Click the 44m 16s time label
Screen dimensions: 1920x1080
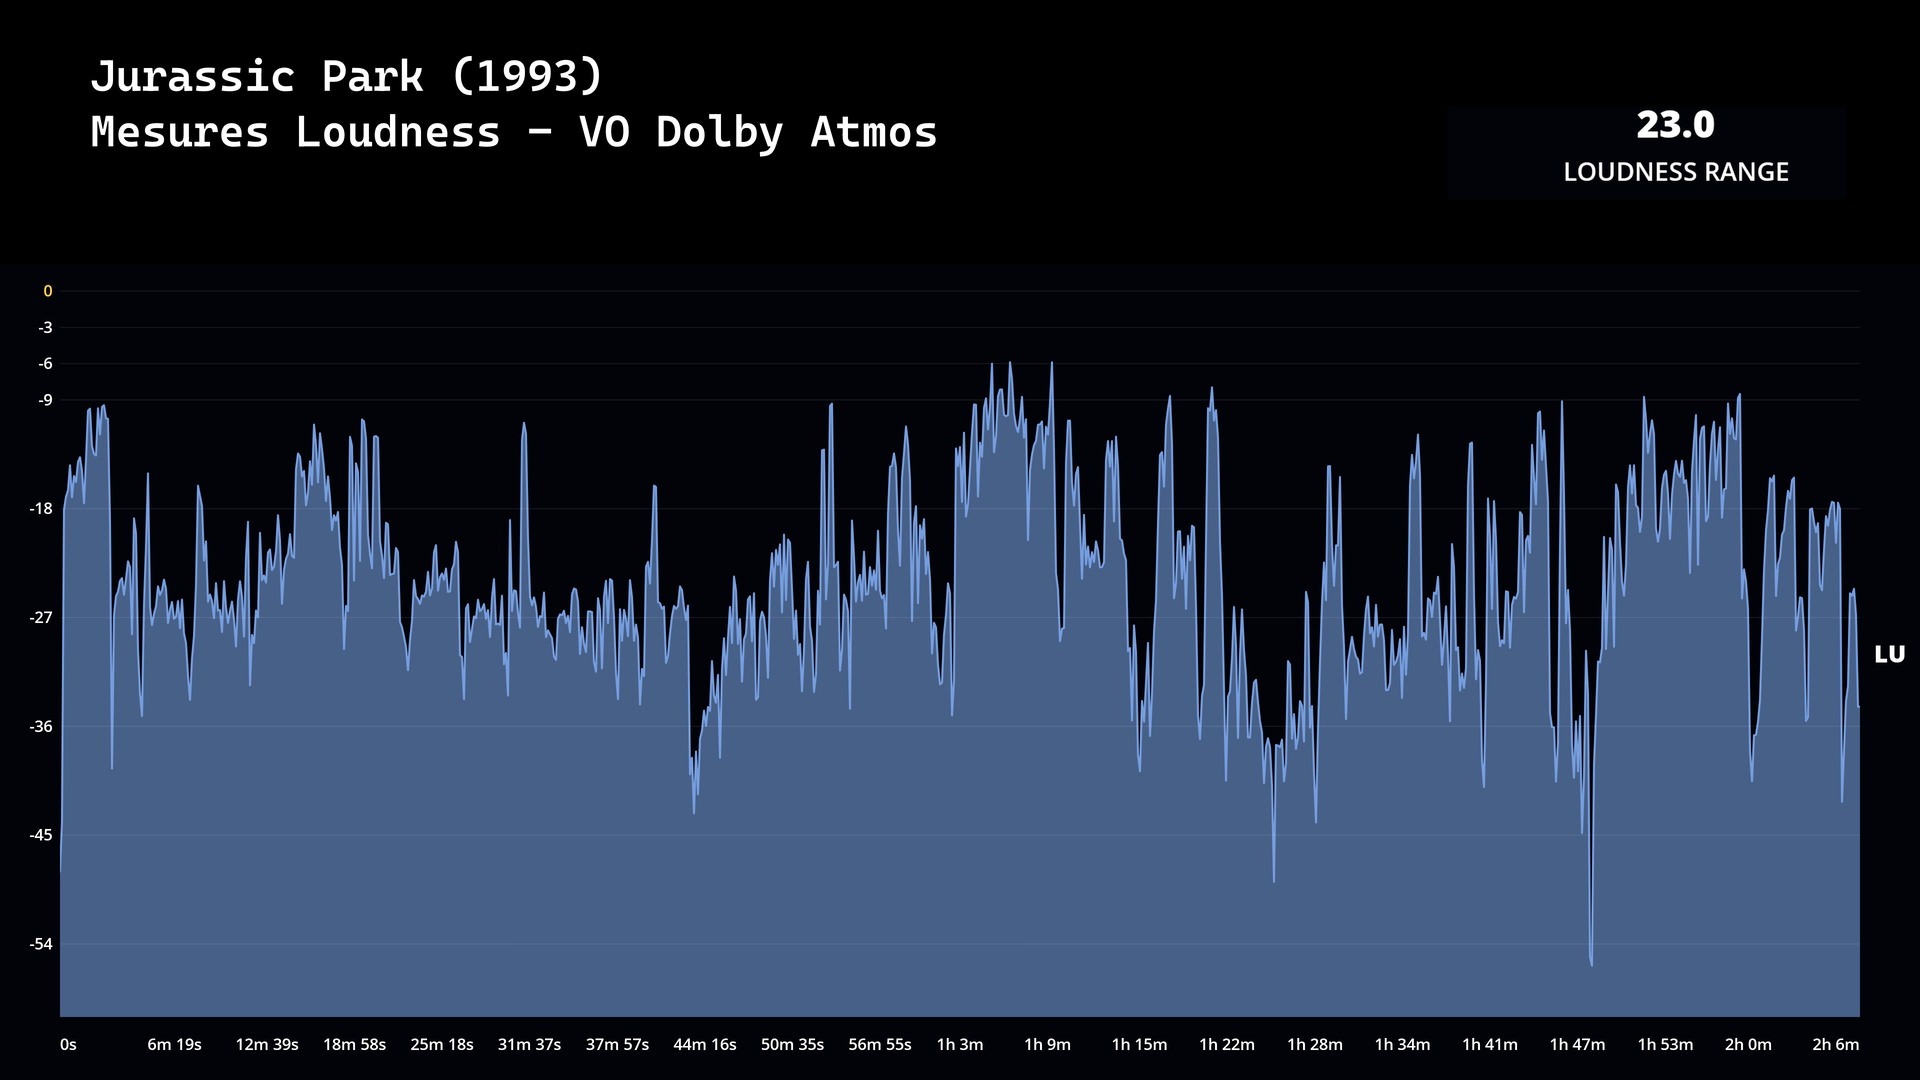click(705, 1045)
